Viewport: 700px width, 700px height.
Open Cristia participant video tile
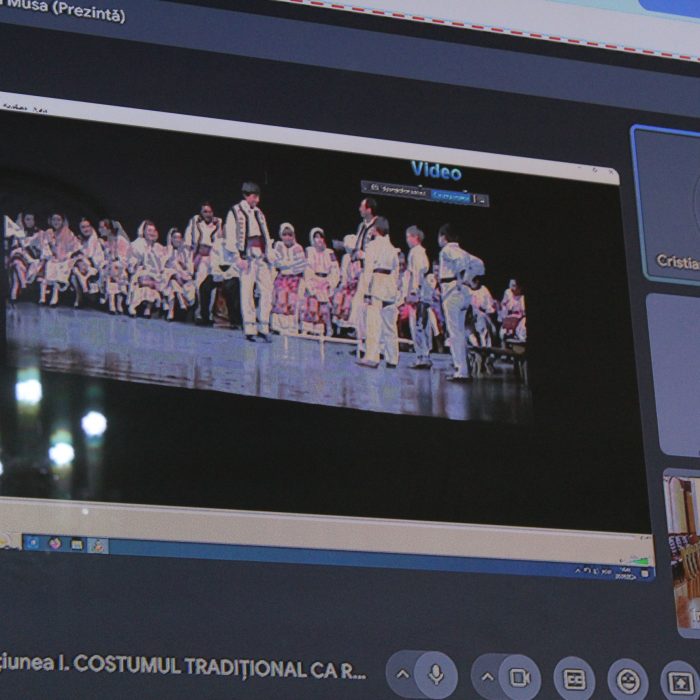tap(668, 205)
